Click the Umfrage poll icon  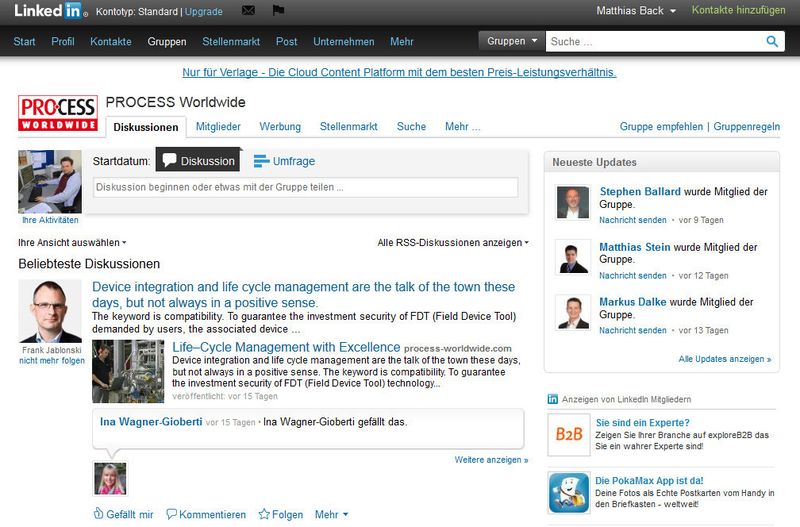(261, 161)
